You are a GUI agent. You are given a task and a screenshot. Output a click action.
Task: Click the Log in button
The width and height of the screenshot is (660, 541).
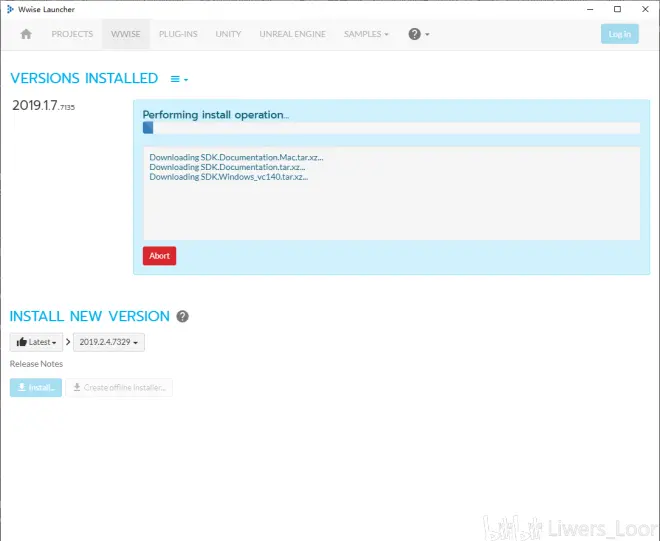620,34
